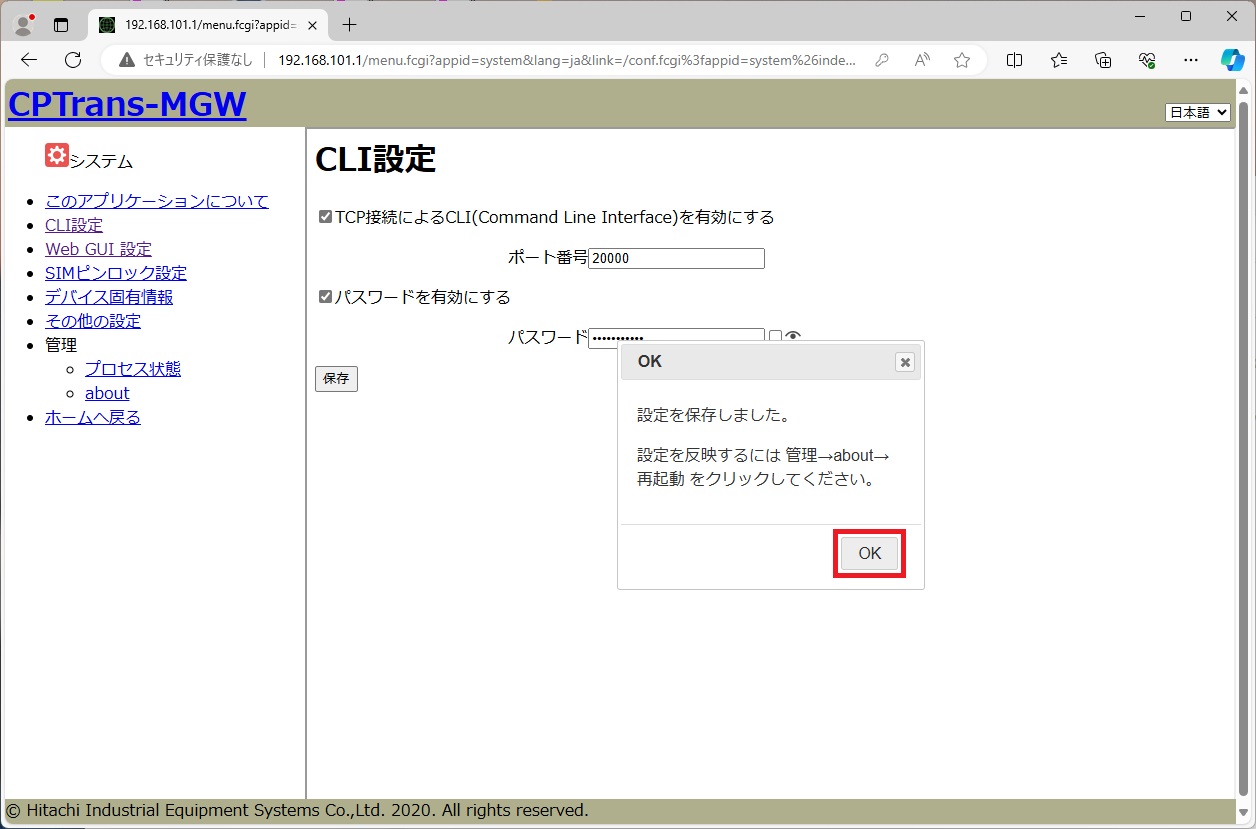
Task: Select the 192.168.101.1 browser tab
Action: click(x=208, y=25)
